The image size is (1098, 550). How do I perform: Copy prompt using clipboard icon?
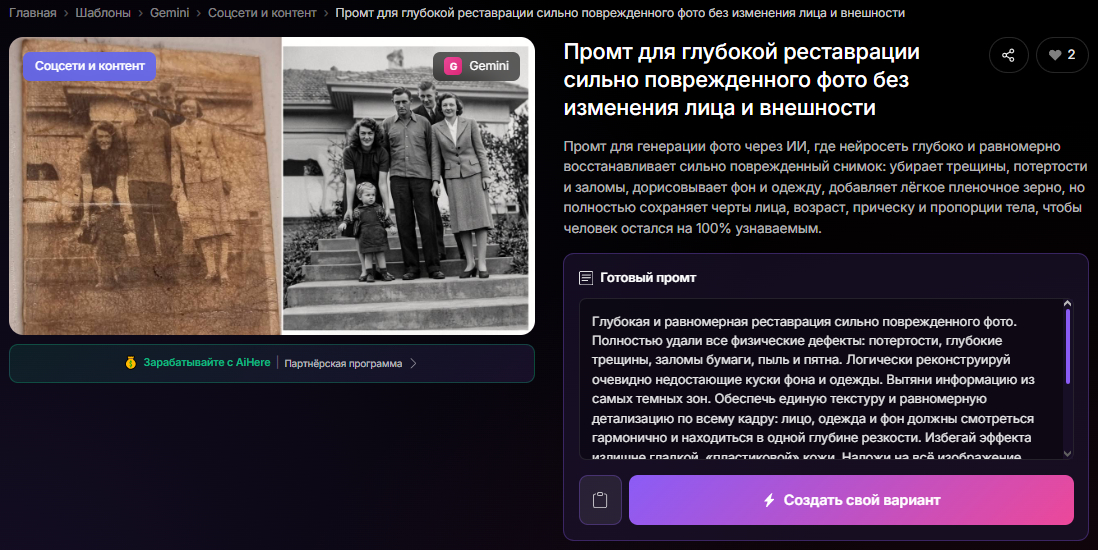coord(600,500)
